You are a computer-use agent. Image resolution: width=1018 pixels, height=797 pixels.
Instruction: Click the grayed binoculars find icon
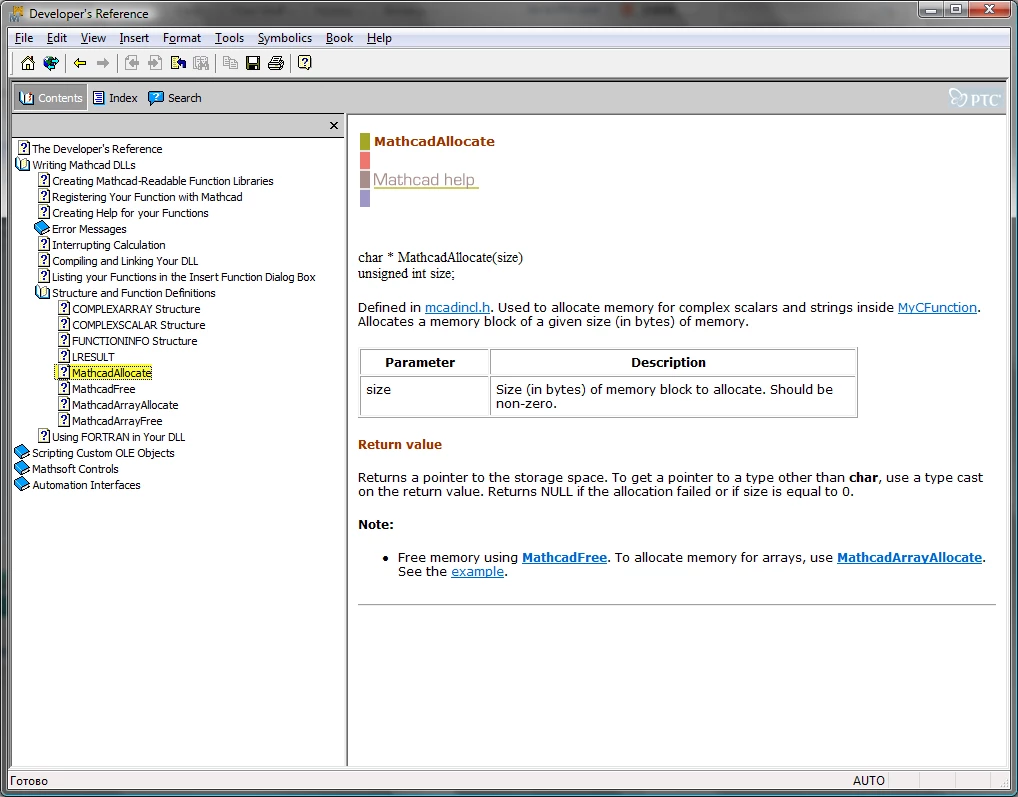(x=201, y=63)
